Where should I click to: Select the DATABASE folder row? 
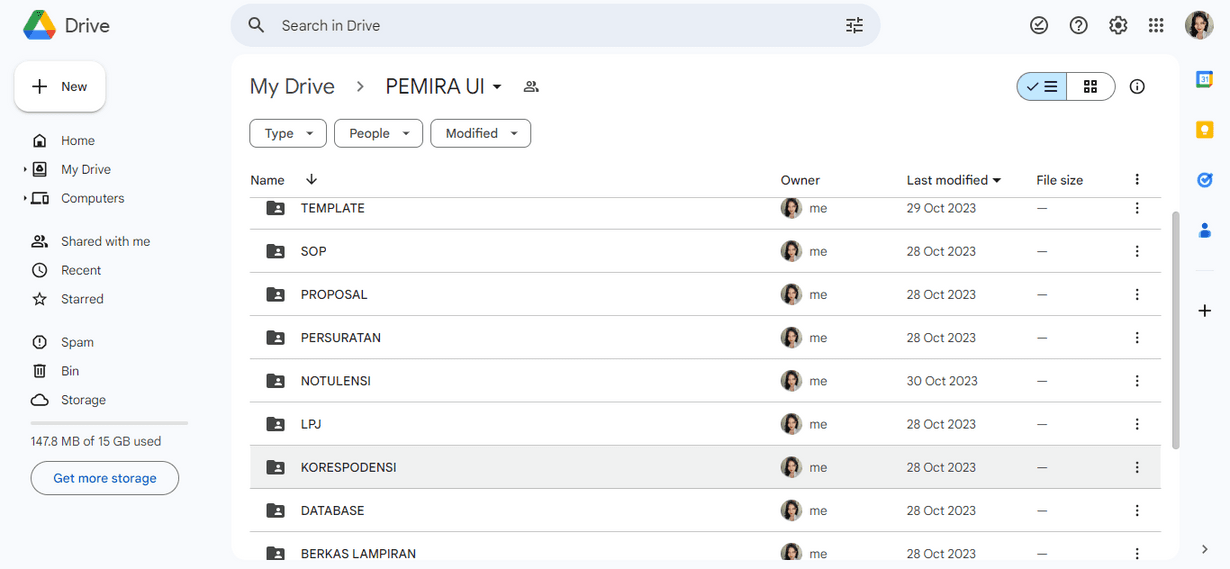point(705,510)
